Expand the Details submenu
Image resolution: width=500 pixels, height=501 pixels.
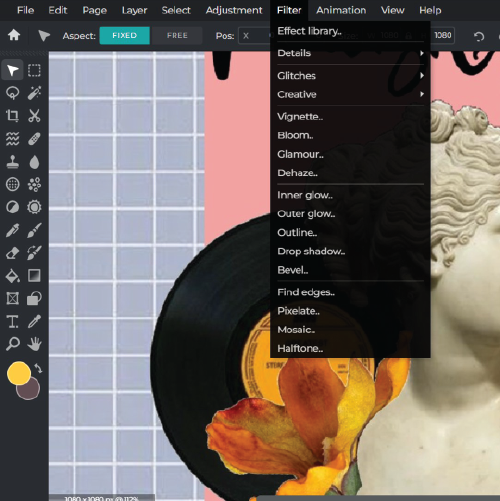(350, 53)
